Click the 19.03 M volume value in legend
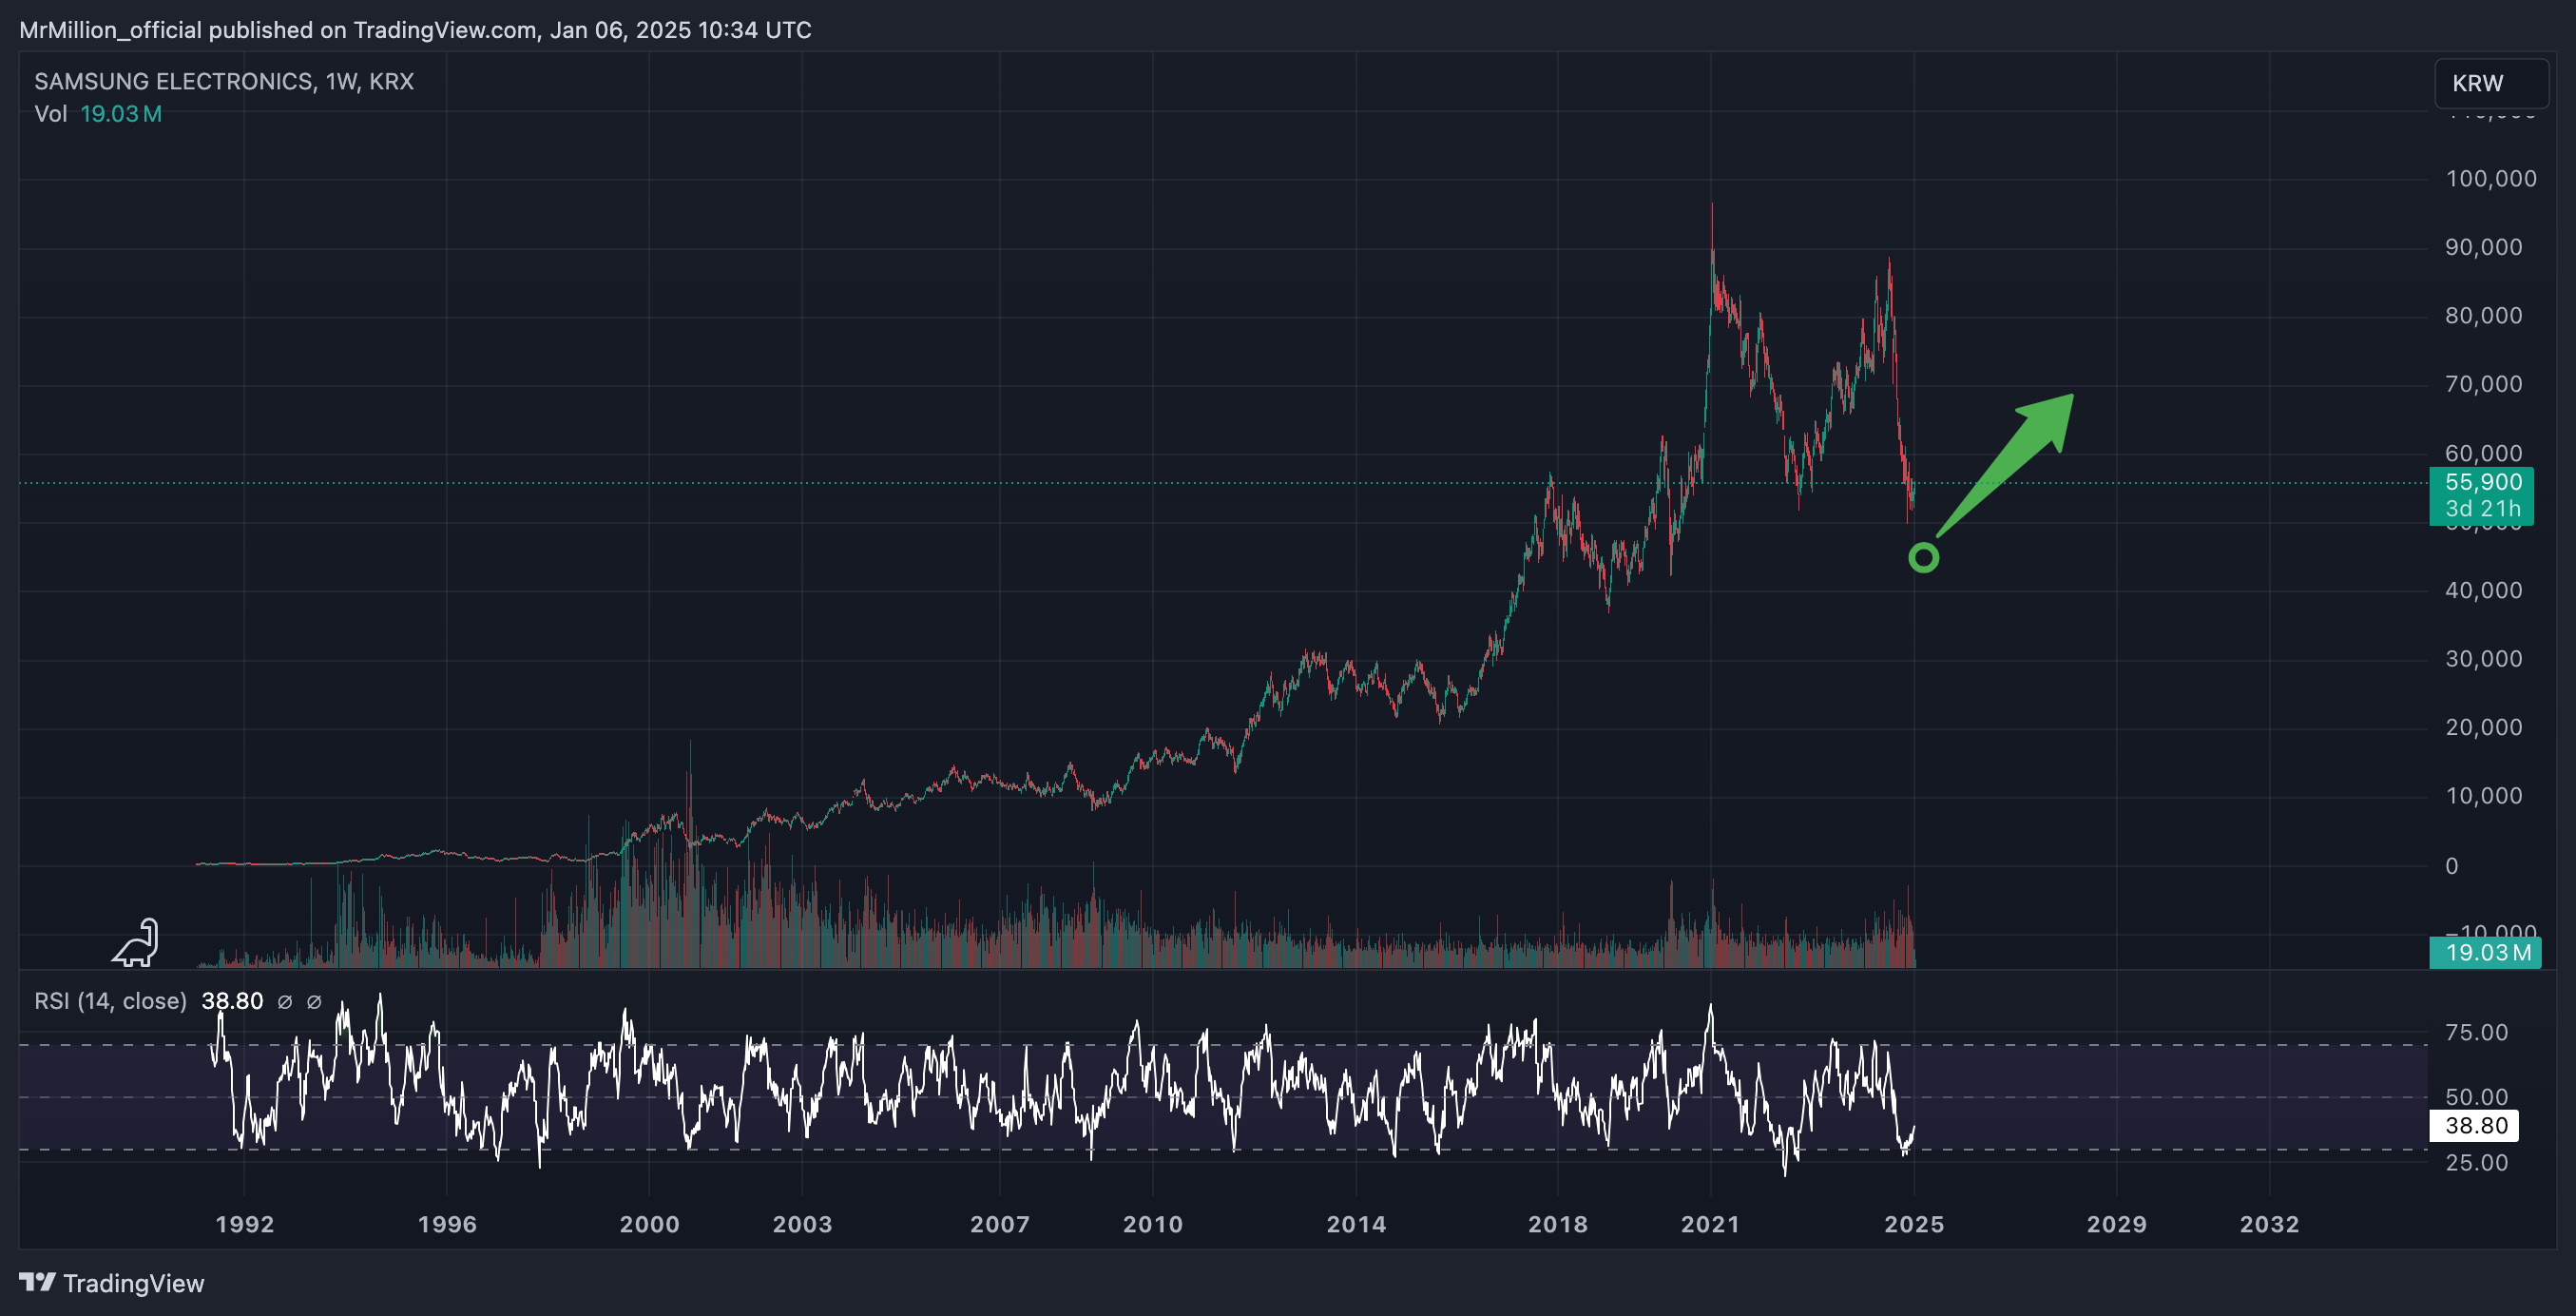 click(x=121, y=114)
